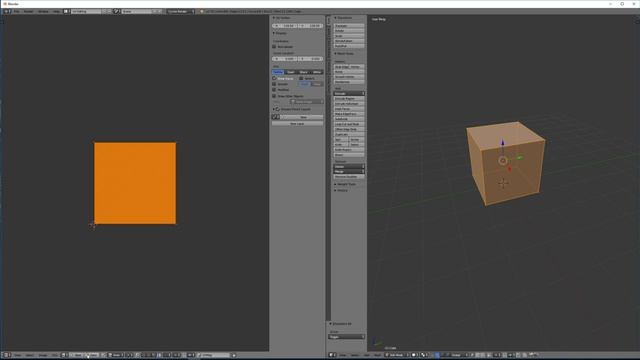Select Black UV edge draw type
This screenshot has width=640, height=360.
click(304, 72)
